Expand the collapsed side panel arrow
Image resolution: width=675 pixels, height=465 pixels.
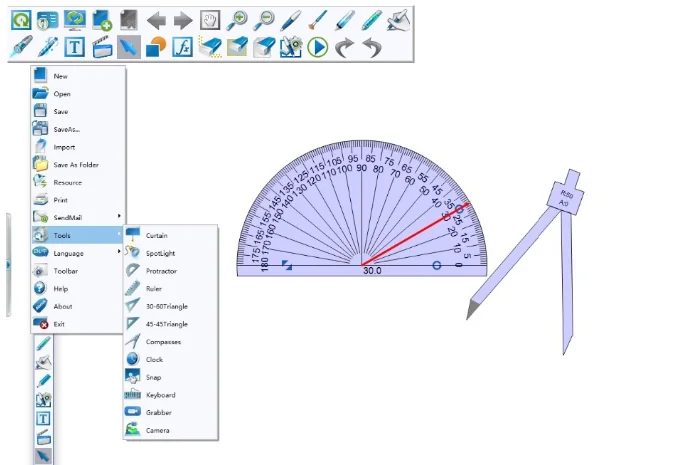pos(8,265)
